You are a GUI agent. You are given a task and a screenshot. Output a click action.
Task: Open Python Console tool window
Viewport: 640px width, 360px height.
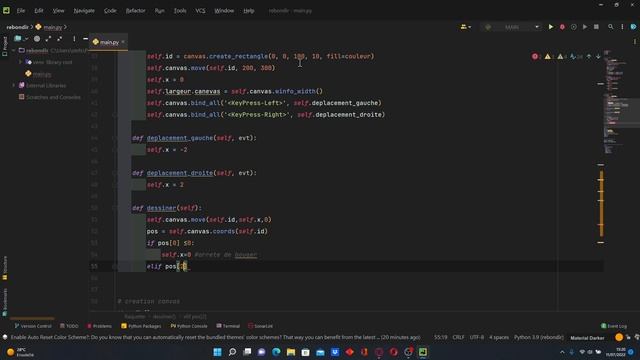click(189, 326)
